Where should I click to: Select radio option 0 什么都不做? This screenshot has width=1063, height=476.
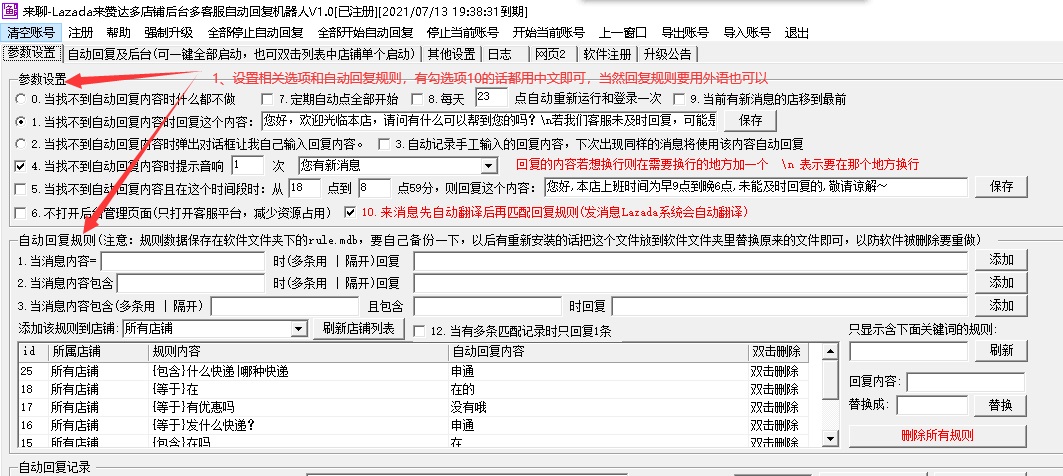[22, 99]
